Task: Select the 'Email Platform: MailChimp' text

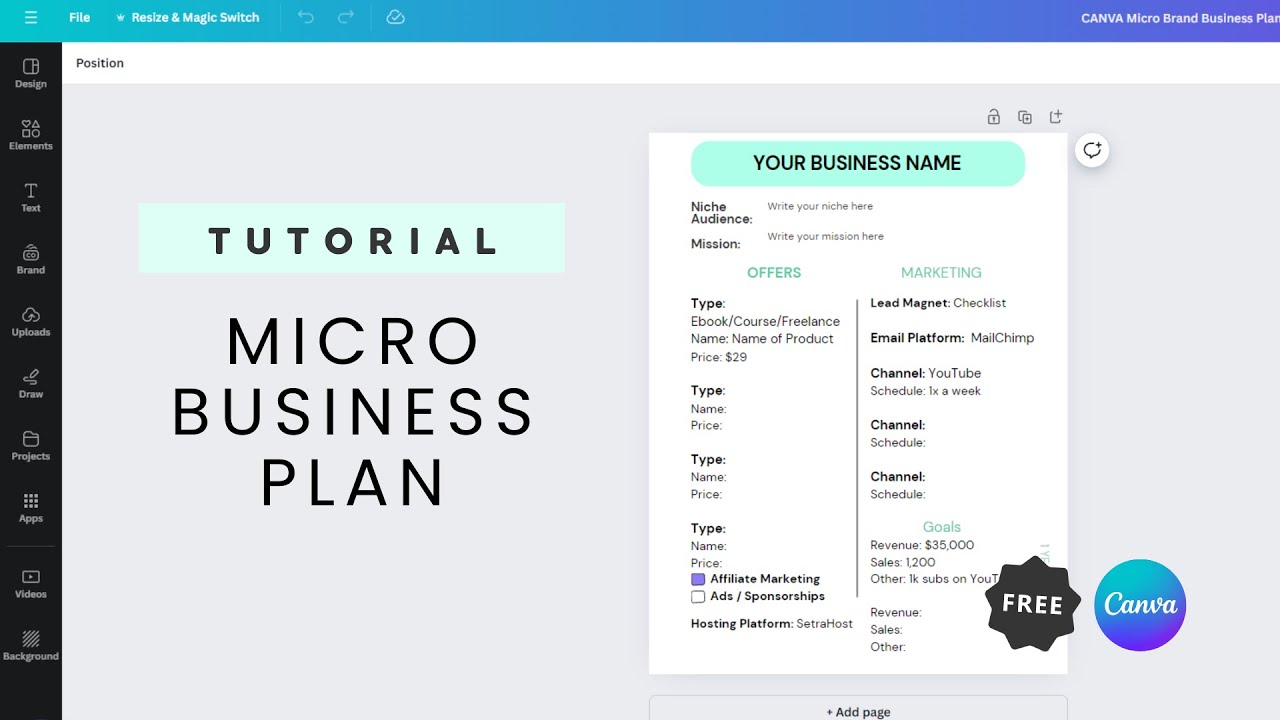Action: click(952, 338)
